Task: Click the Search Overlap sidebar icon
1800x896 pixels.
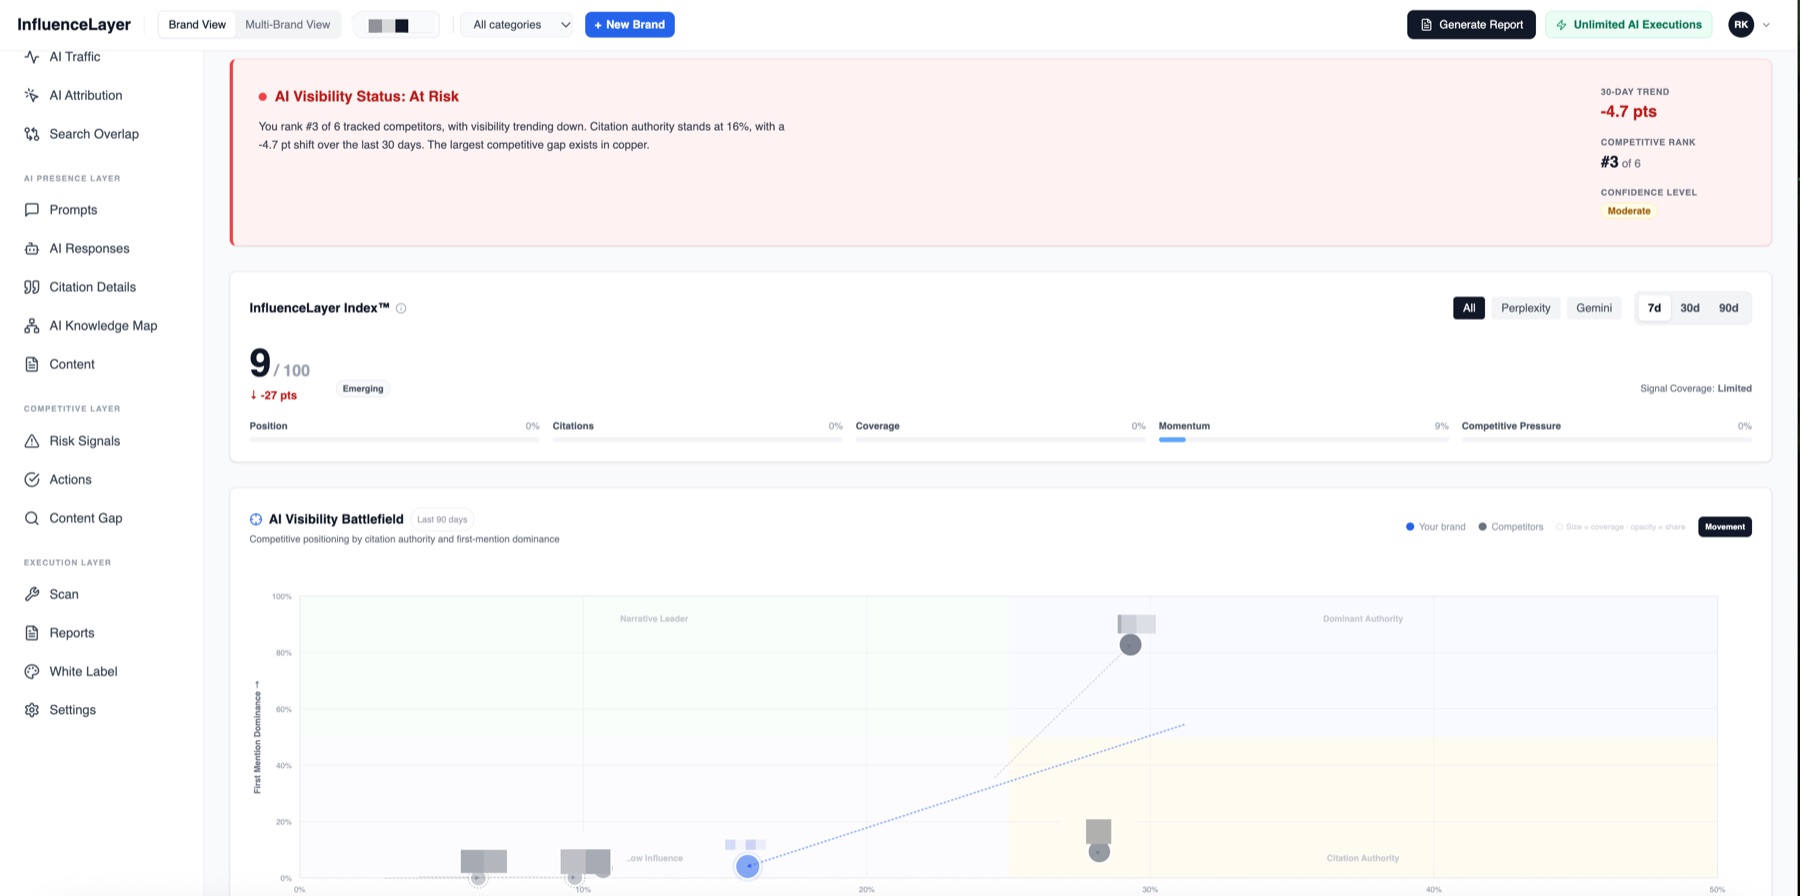Action: click(x=32, y=134)
